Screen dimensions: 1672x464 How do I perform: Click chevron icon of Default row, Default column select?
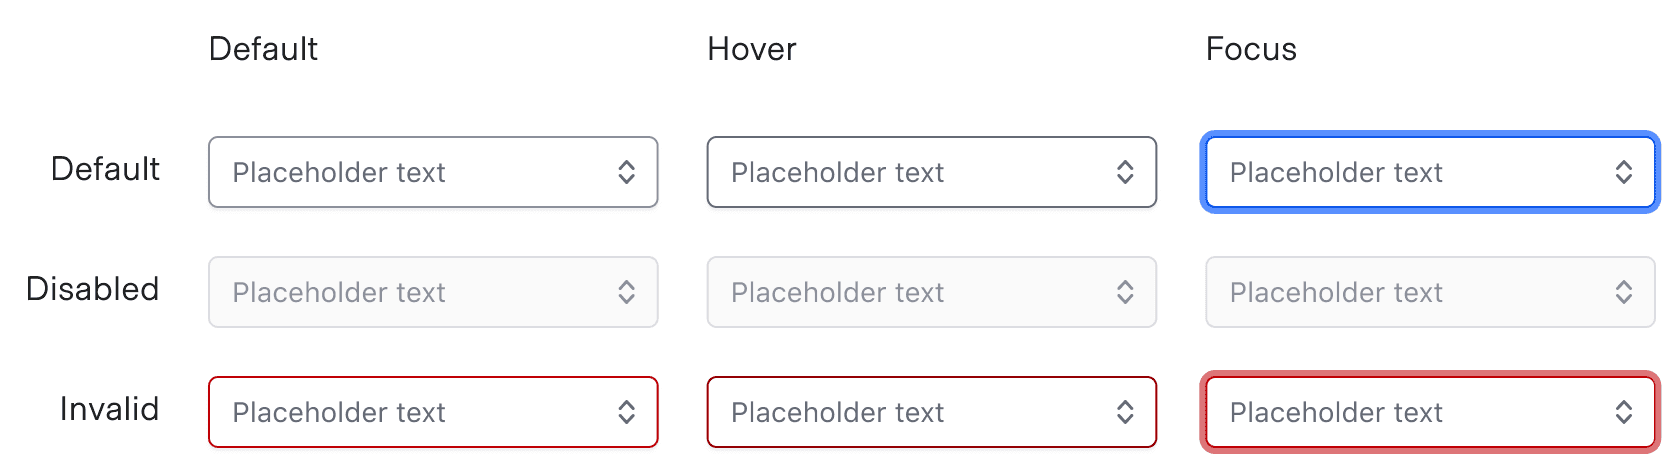tap(626, 172)
